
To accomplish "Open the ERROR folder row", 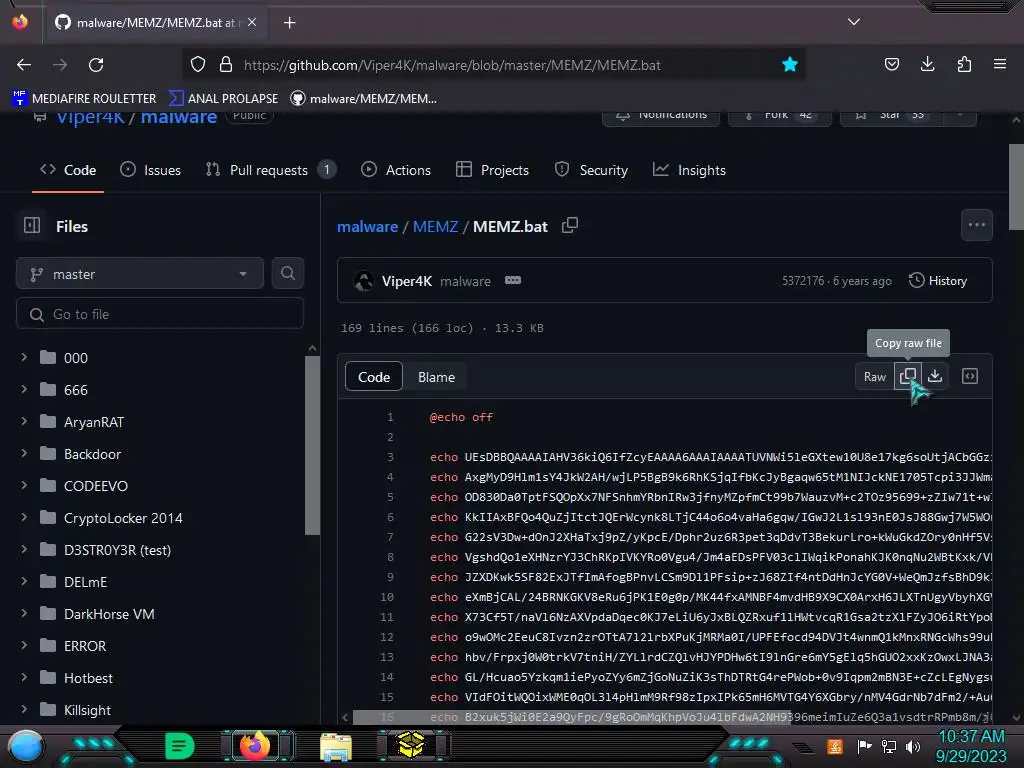I will pyautogui.click(x=160, y=646).
